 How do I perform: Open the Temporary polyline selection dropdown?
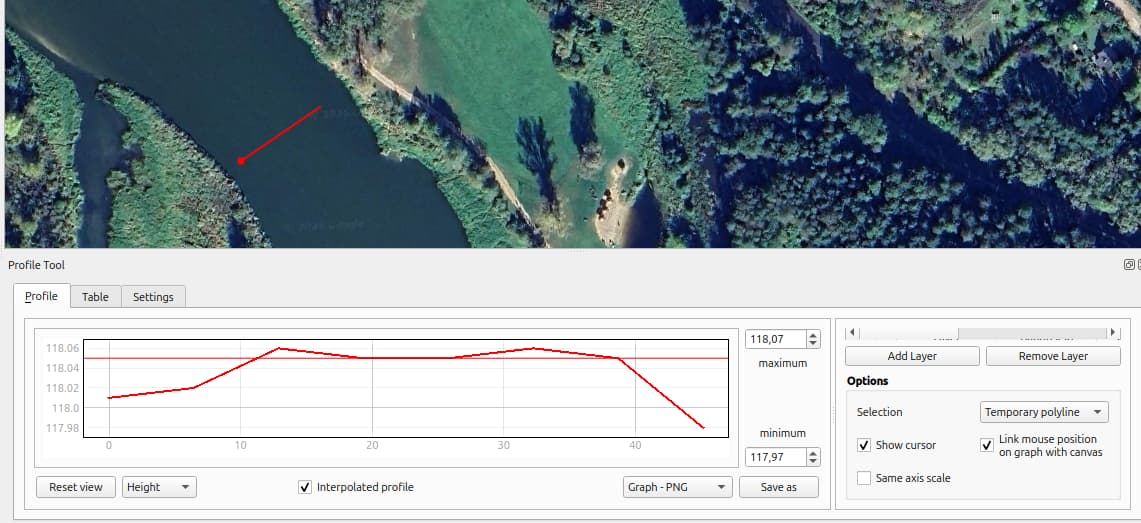click(1043, 412)
